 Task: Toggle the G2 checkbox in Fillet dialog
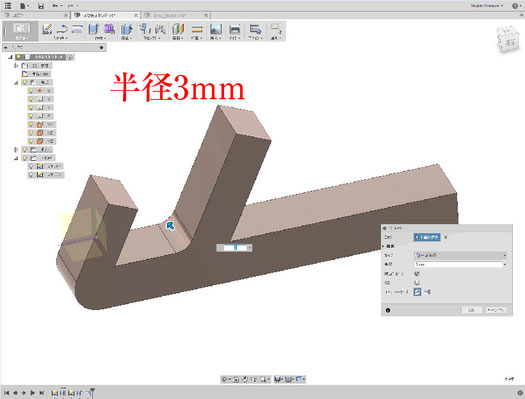[417, 283]
